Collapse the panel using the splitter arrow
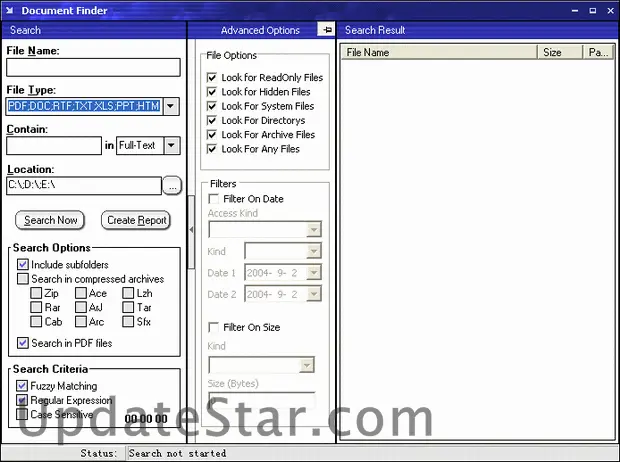The image size is (620, 462). point(191,230)
